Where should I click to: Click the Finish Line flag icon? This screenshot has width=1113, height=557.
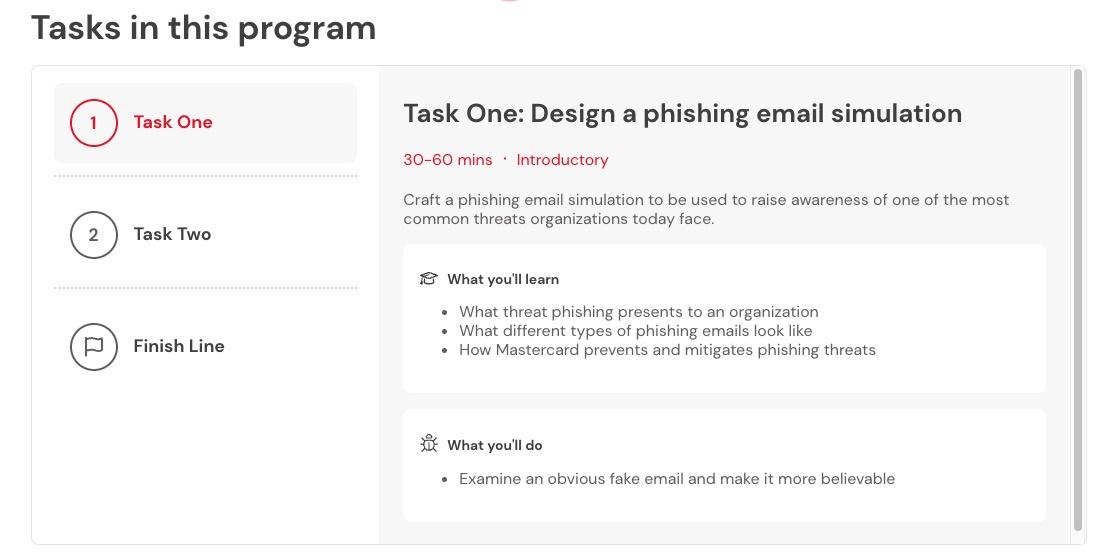(x=93, y=347)
